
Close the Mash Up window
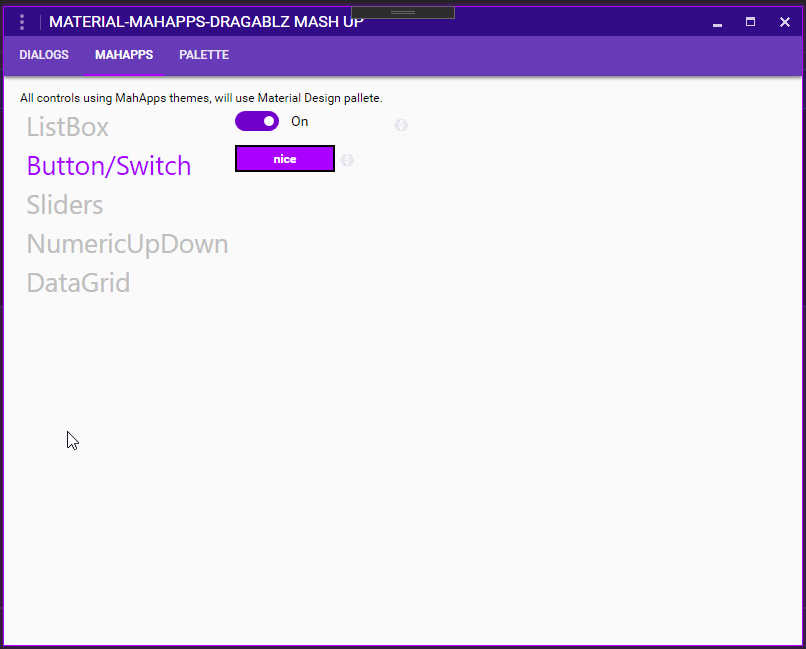coord(784,22)
